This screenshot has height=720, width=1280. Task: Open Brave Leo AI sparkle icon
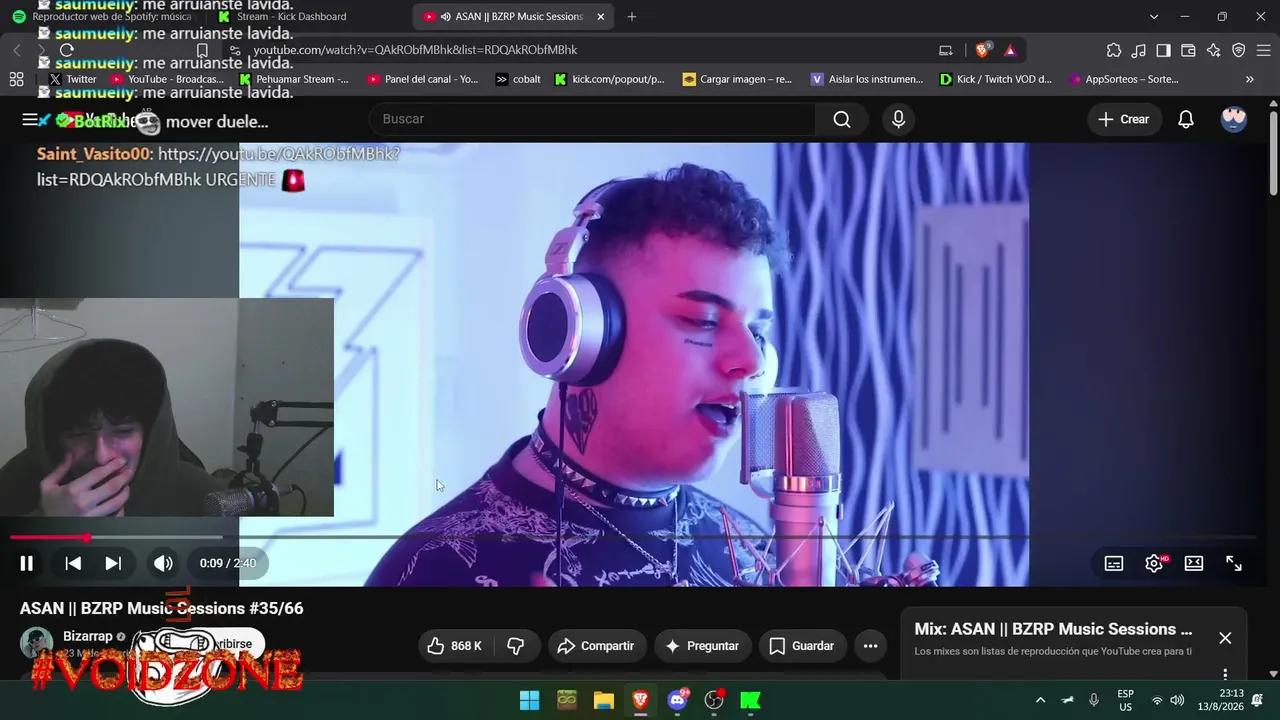pyautogui.click(x=1214, y=50)
